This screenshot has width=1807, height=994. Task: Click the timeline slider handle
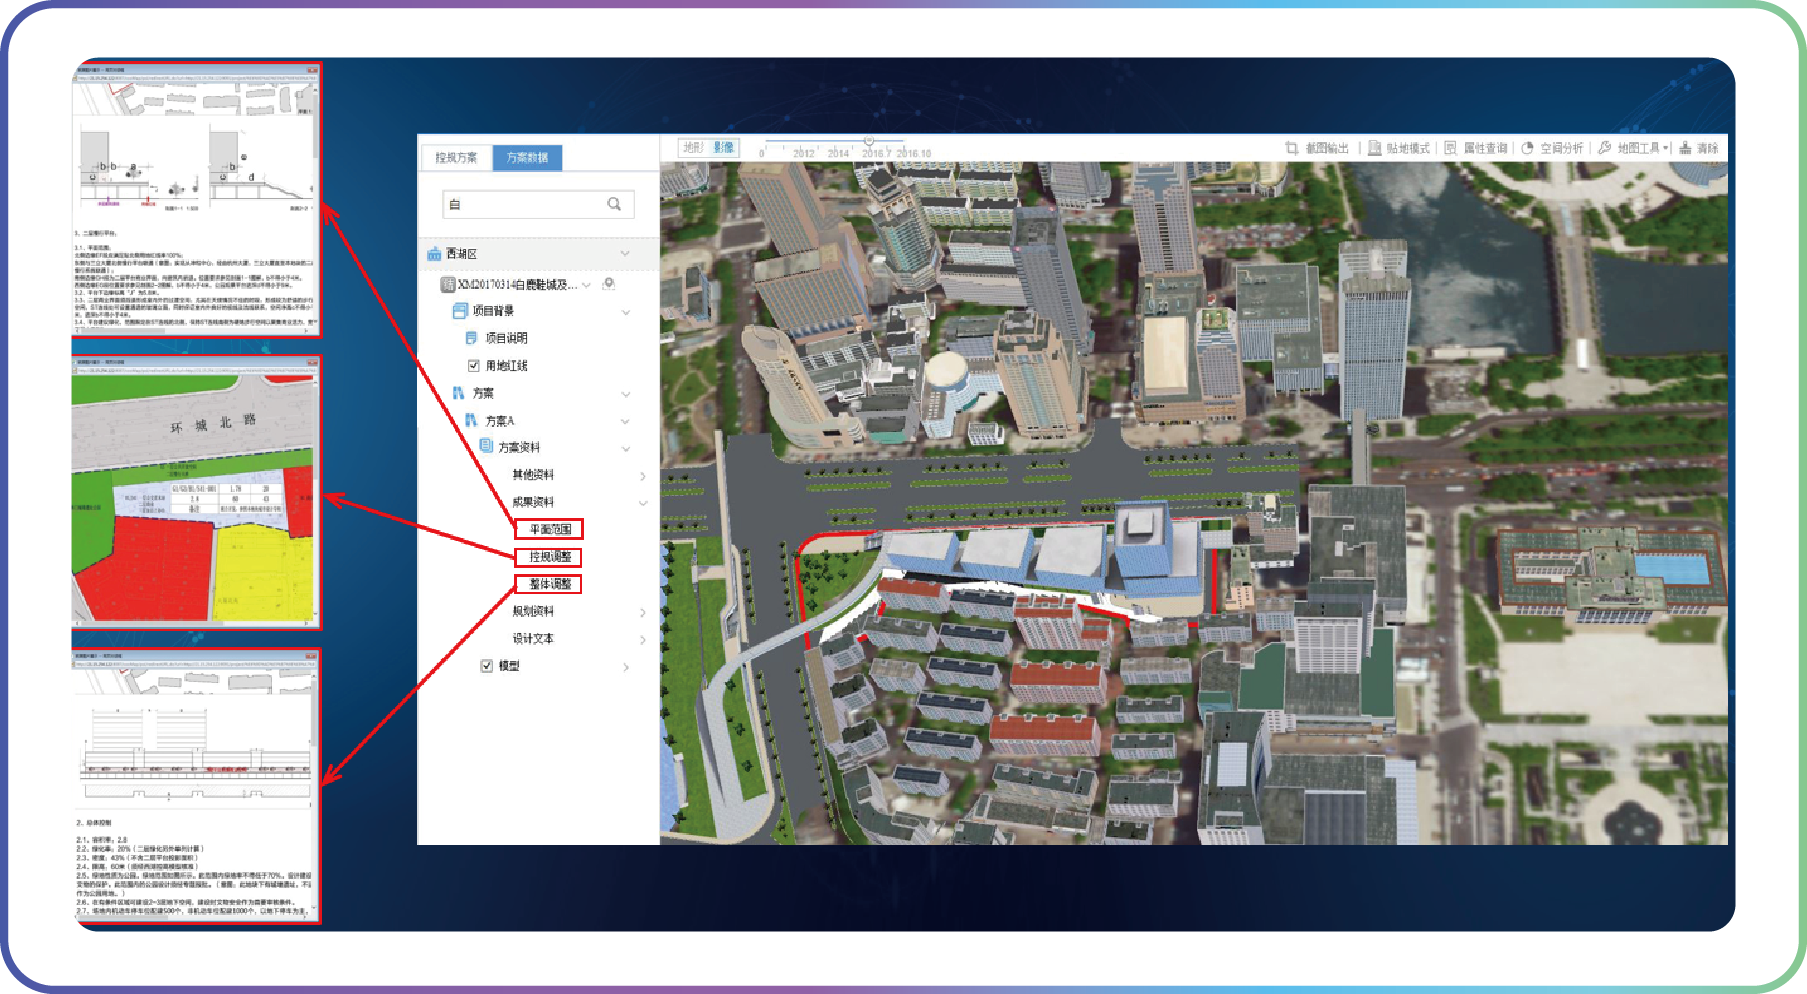point(869,142)
